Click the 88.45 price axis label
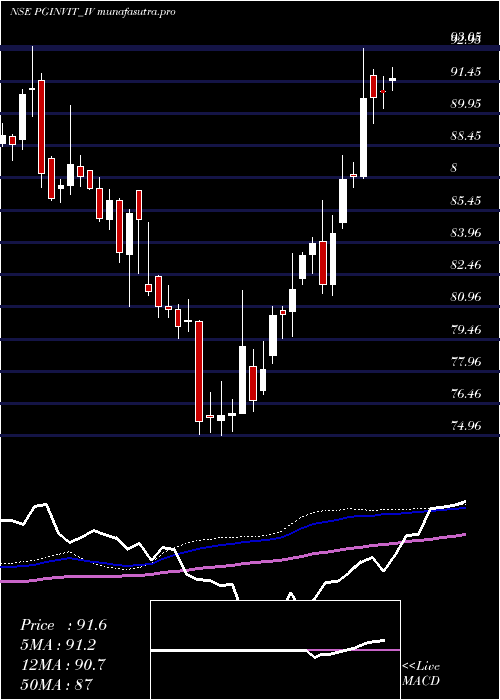 466,136
